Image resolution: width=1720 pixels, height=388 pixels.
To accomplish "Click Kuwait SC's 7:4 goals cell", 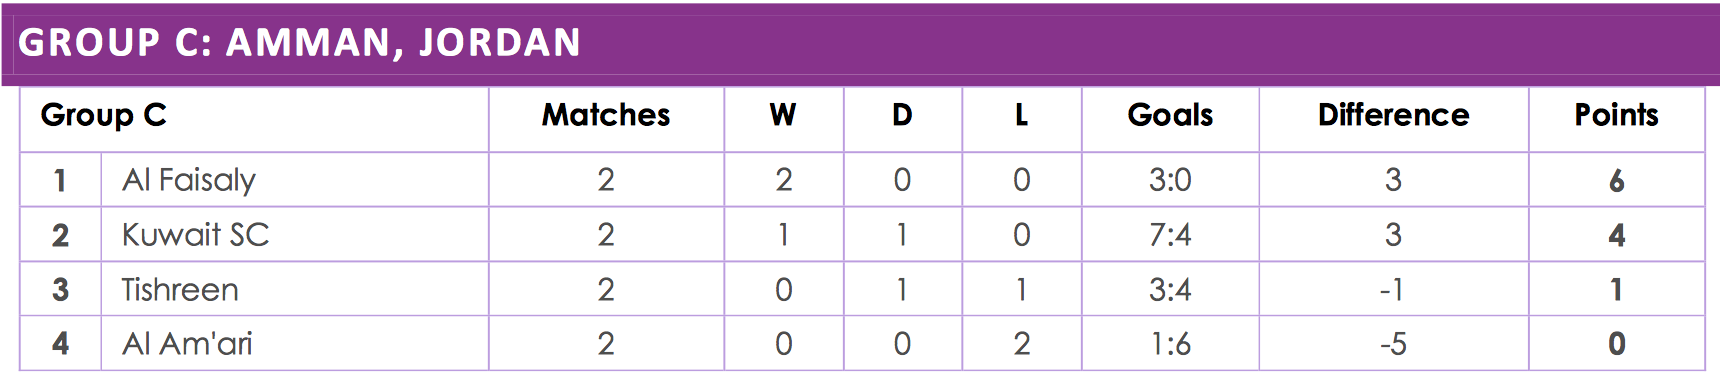I will pyautogui.click(x=1170, y=235).
